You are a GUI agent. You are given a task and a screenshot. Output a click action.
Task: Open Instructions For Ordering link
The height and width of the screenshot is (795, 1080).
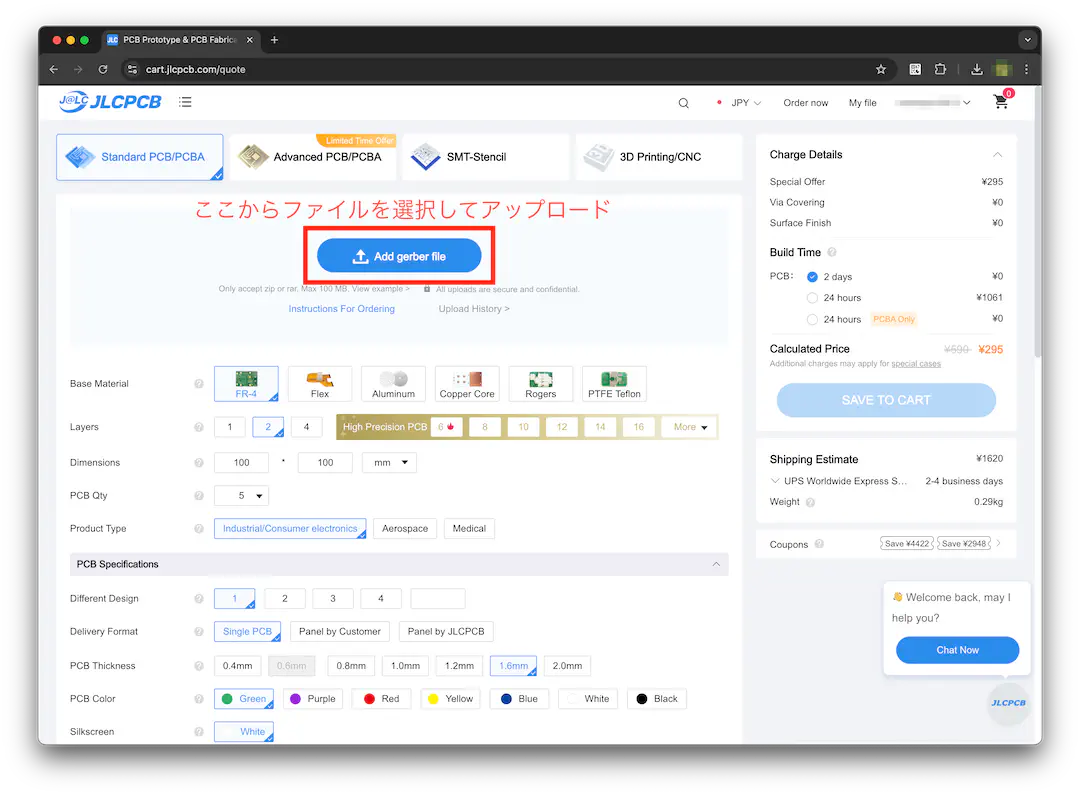pyautogui.click(x=342, y=309)
